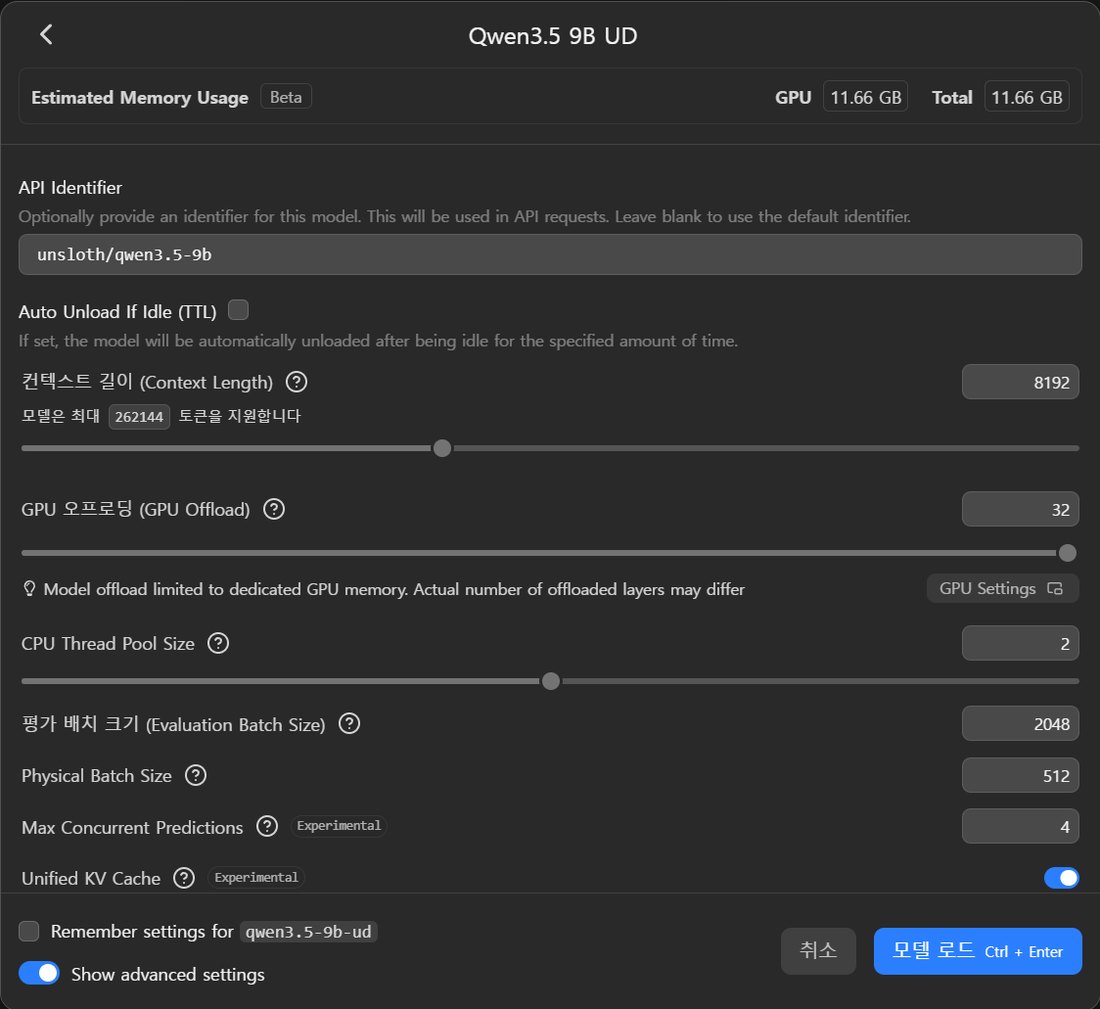Click the Physical Batch Size field 512
This screenshot has width=1100, height=1009.
tap(1020, 775)
